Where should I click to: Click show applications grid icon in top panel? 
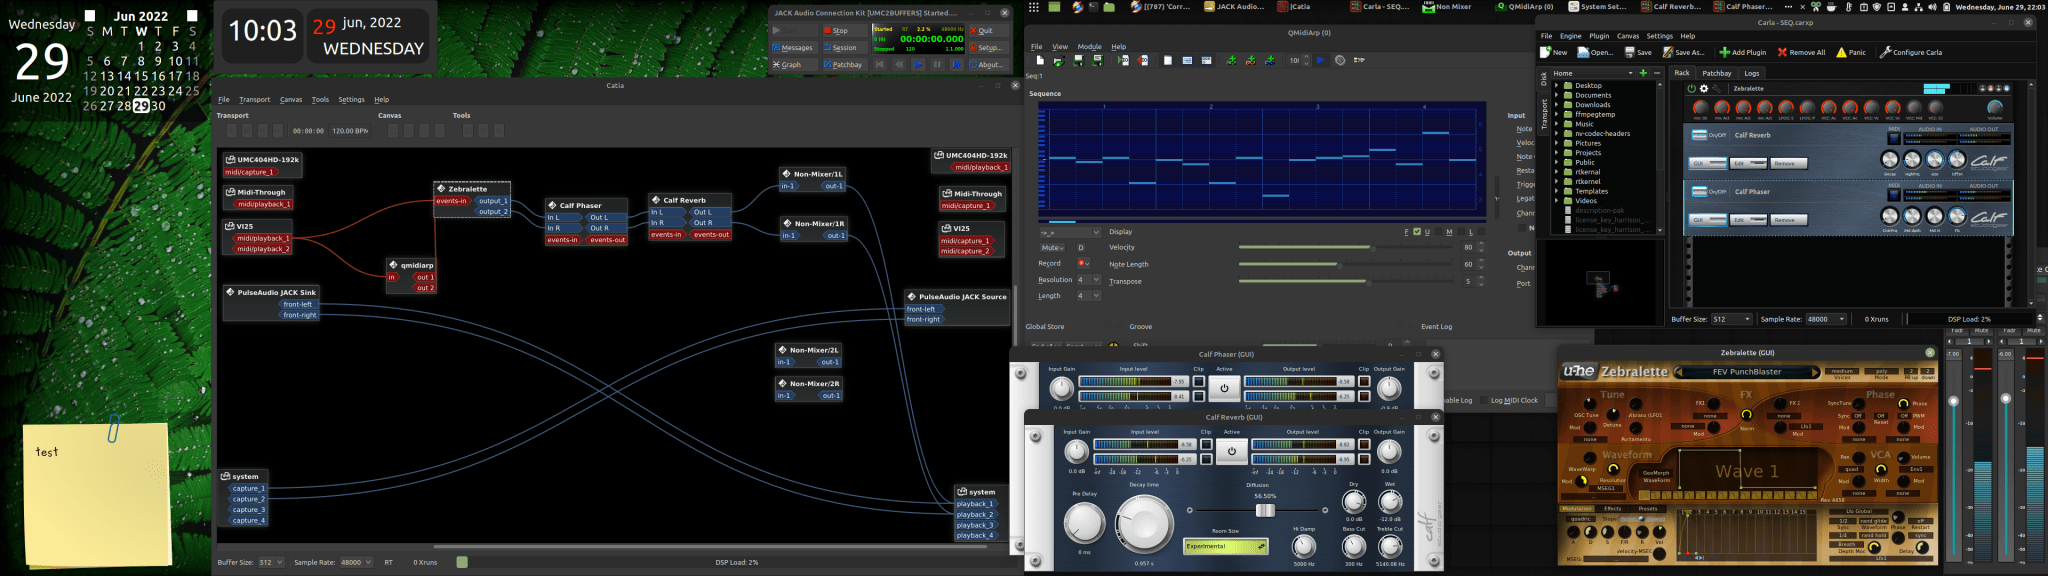click(1033, 6)
